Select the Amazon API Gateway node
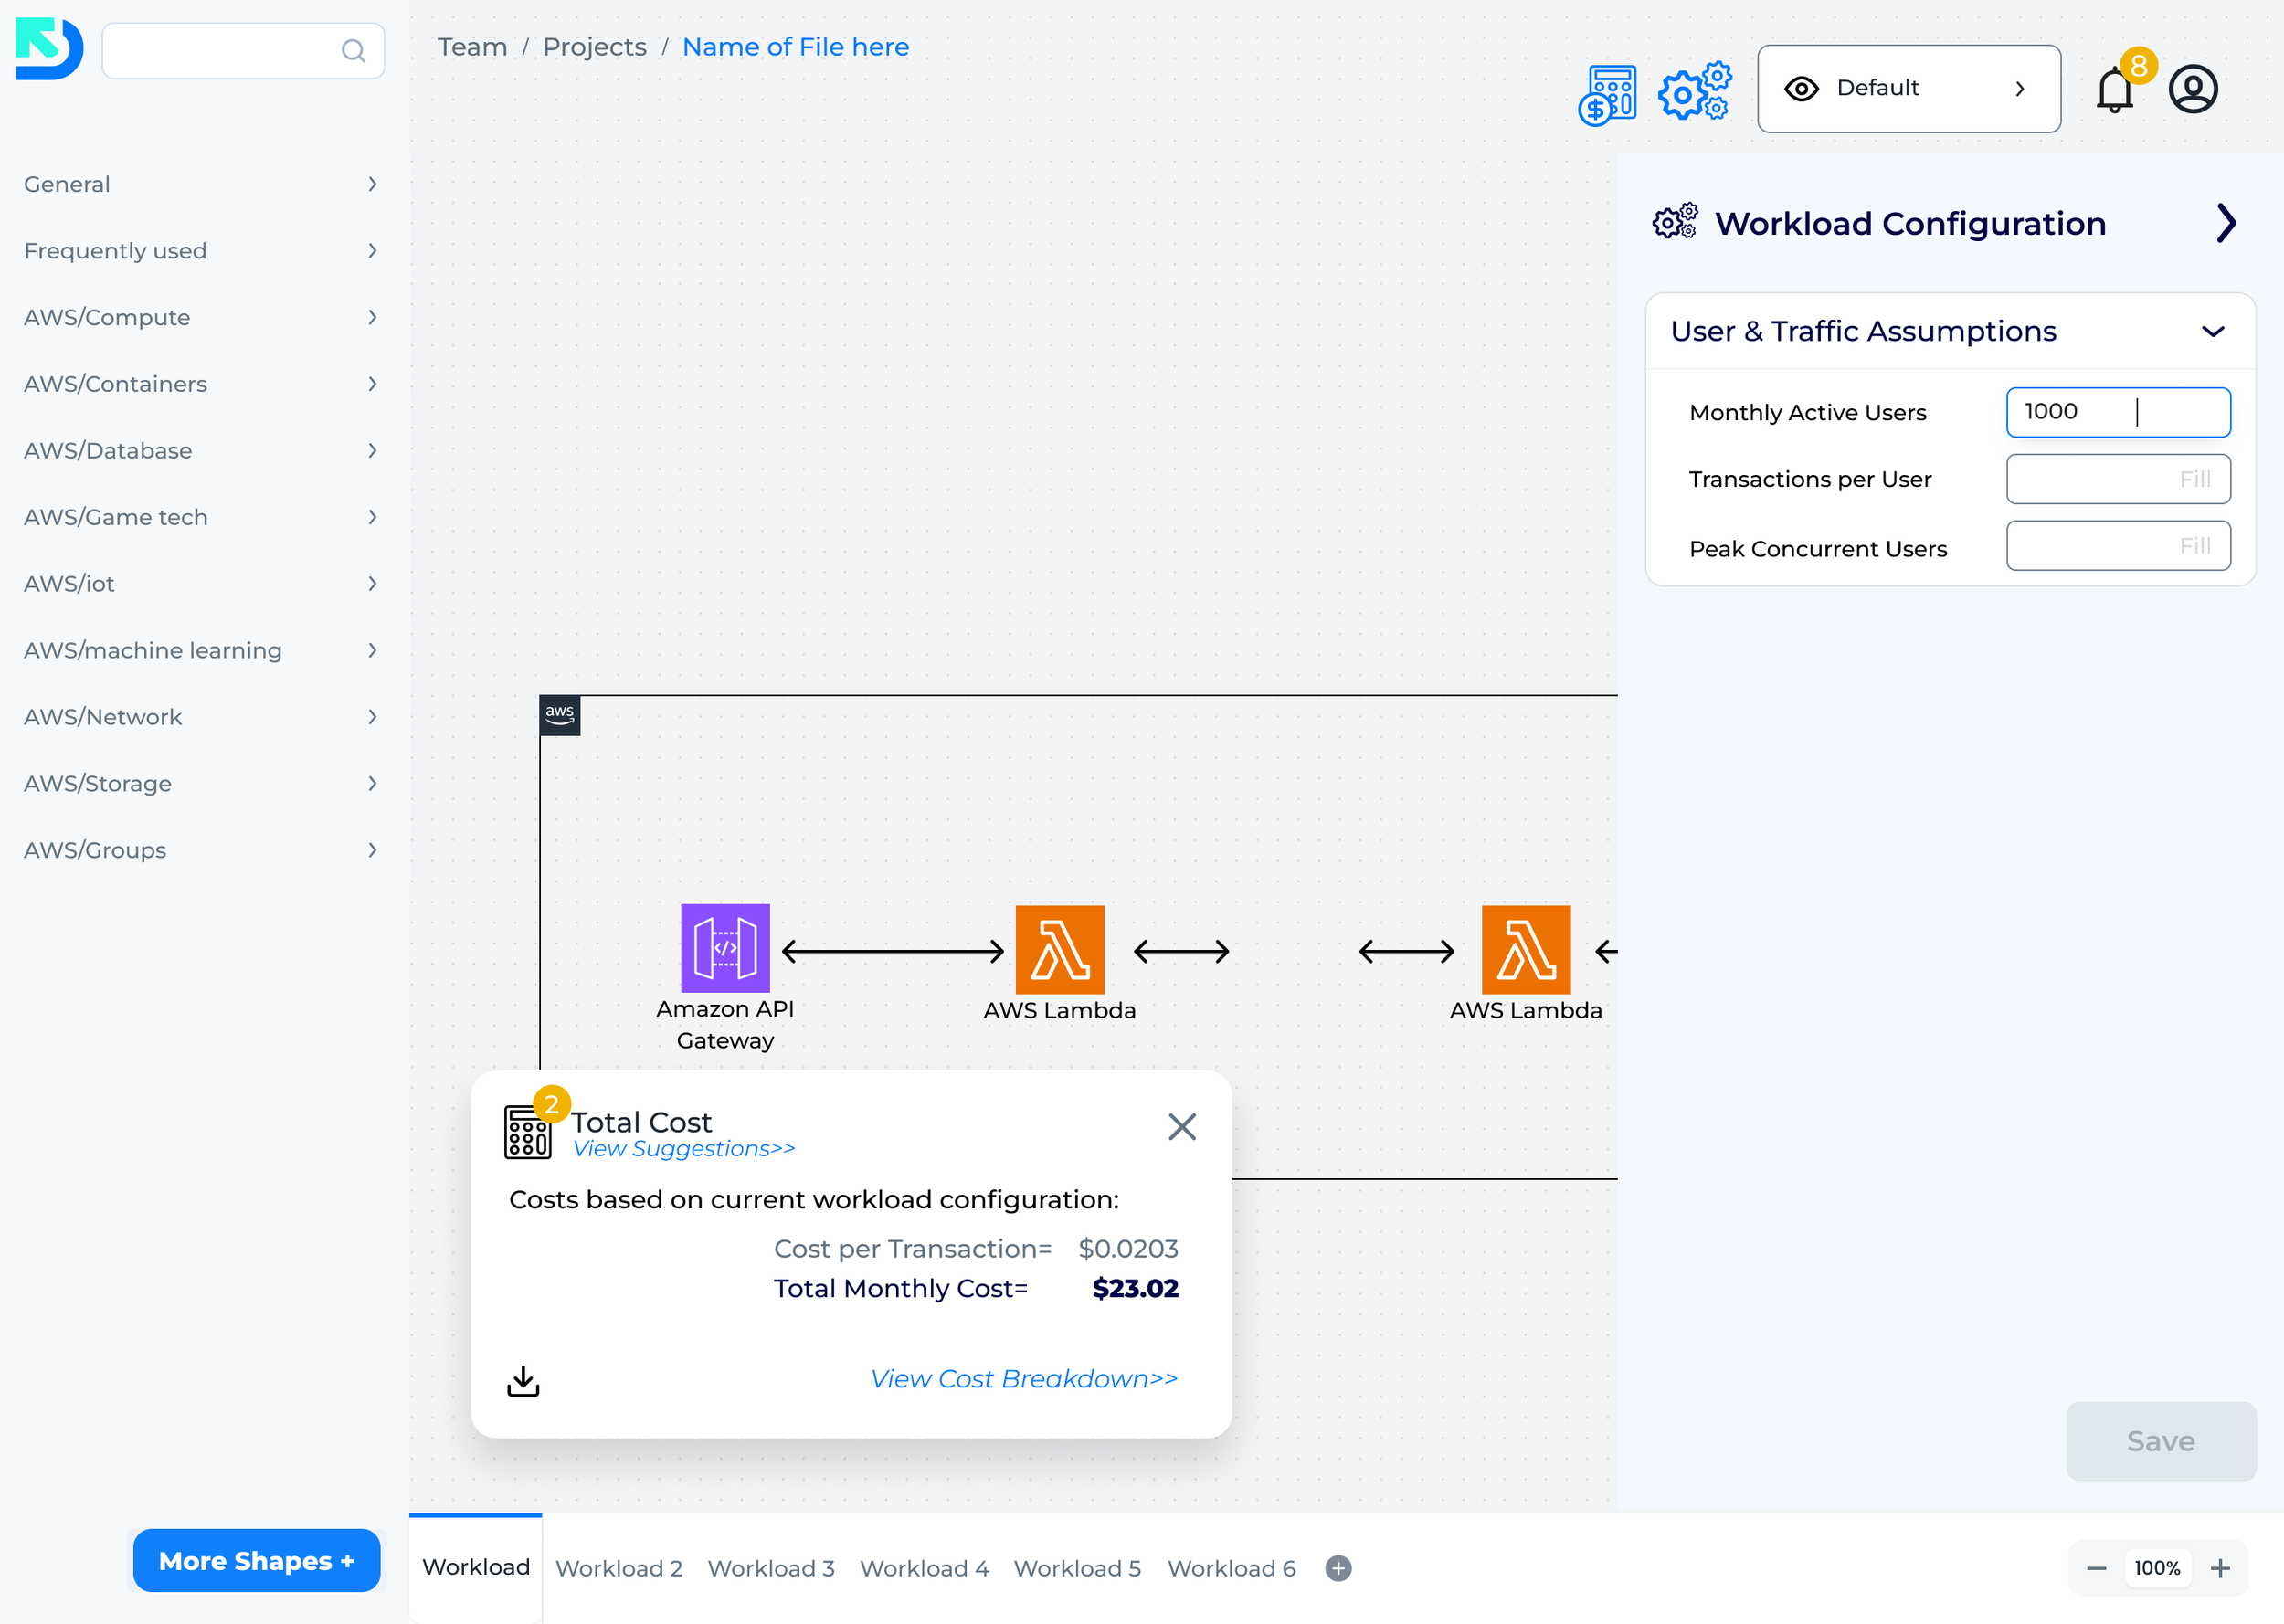This screenshot has height=1624, width=2284. (x=725, y=949)
